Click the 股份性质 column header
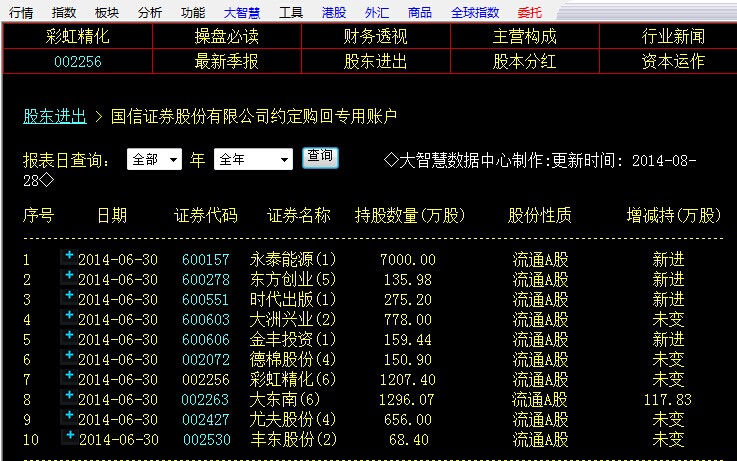This screenshot has height=461, width=737. (540, 215)
